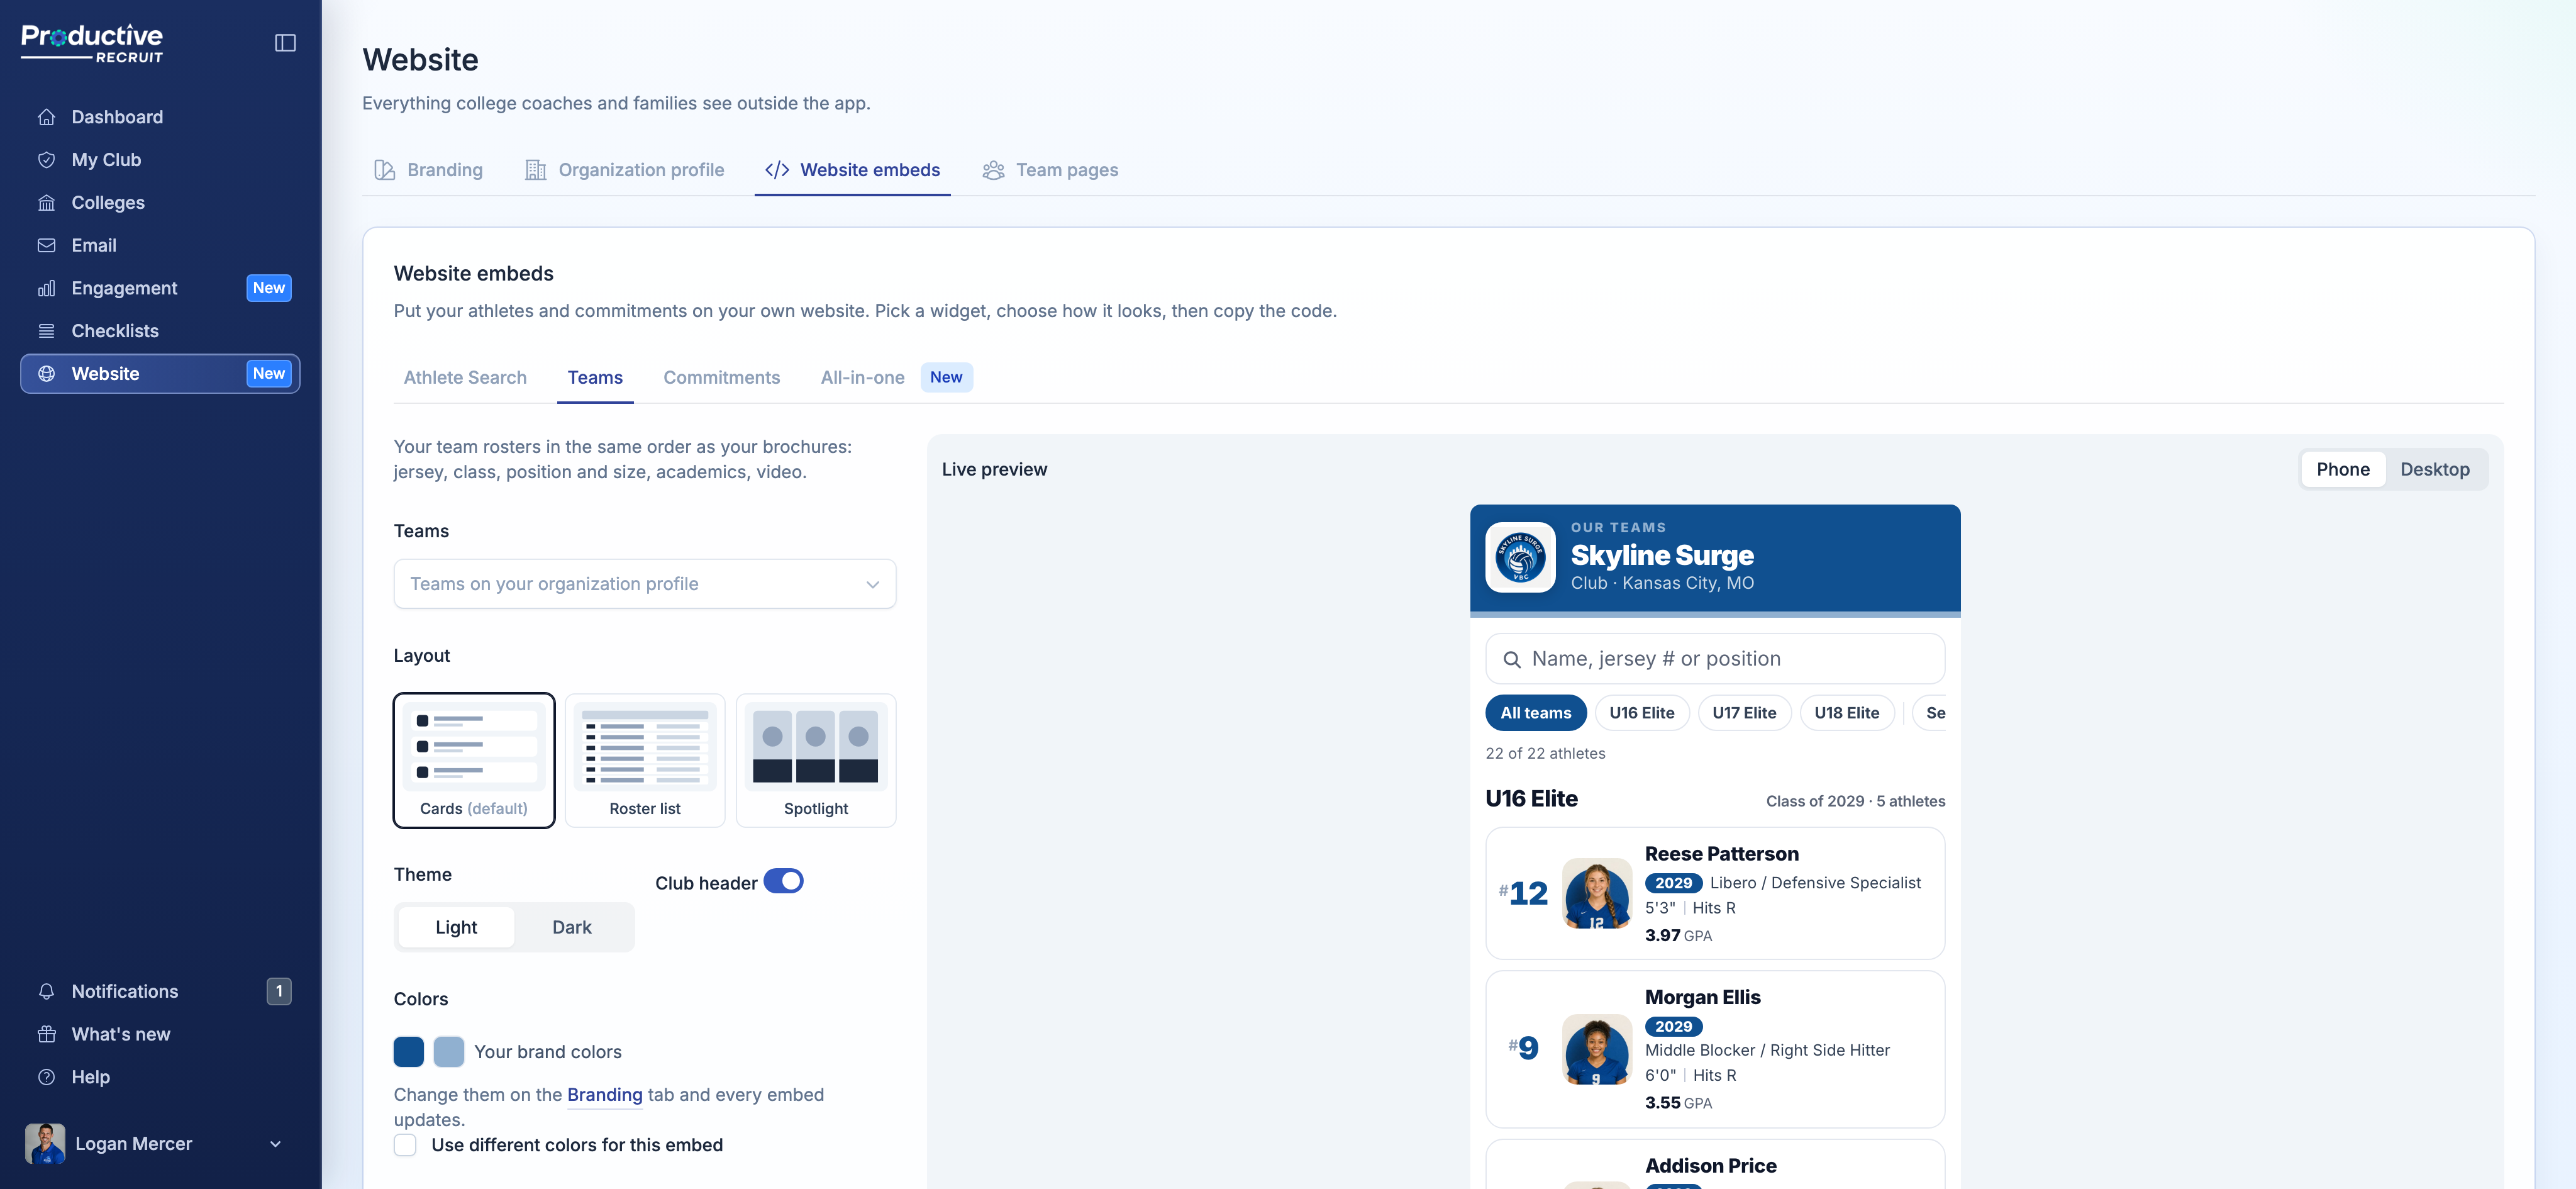Click the What's new gift icon

pyautogui.click(x=46, y=1034)
